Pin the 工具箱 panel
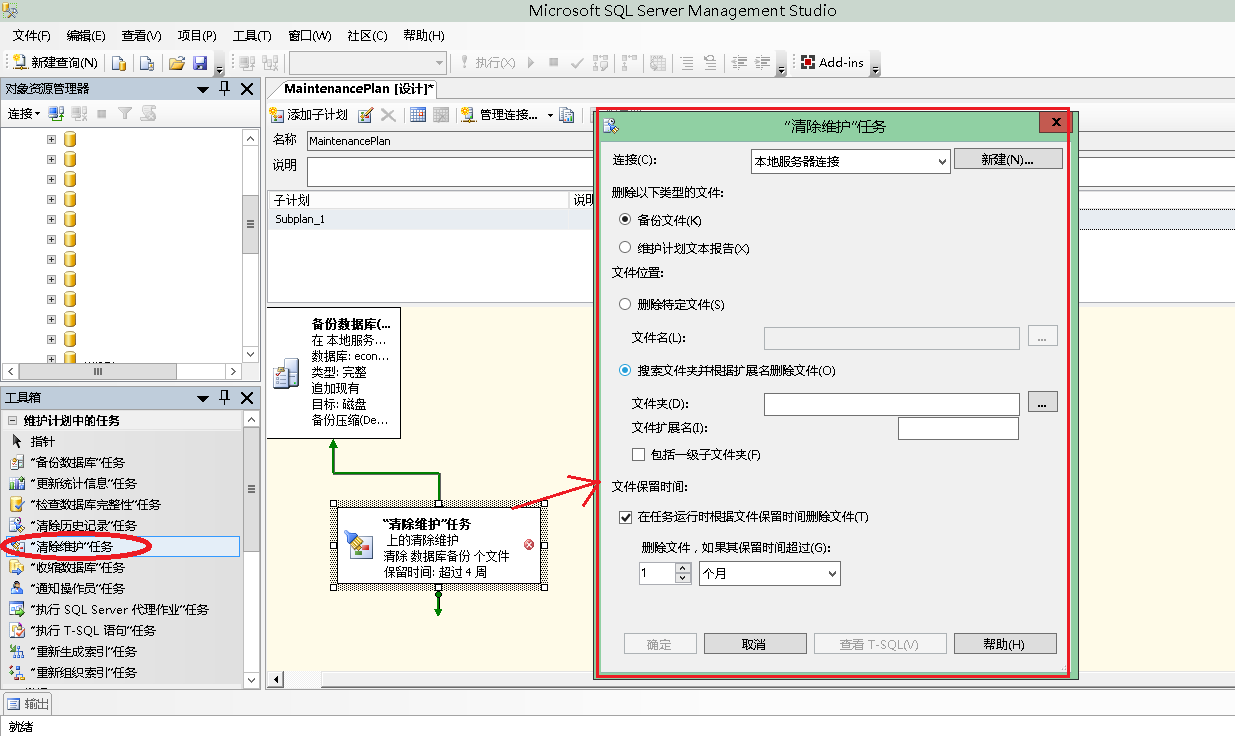The width and height of the screenshot is (1237, 736). pyautogui.click(x=225, y=397)
